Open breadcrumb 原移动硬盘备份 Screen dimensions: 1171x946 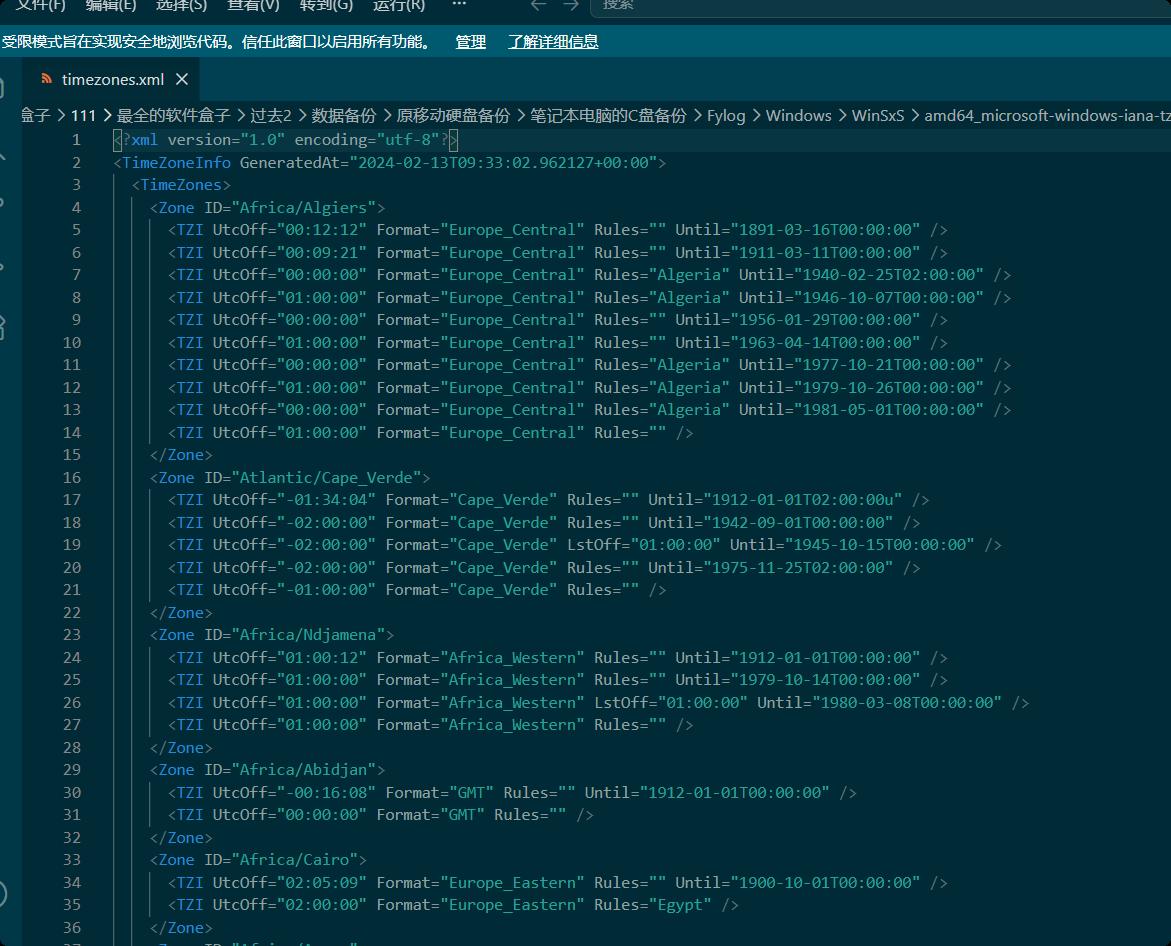(x=453, y=116)
